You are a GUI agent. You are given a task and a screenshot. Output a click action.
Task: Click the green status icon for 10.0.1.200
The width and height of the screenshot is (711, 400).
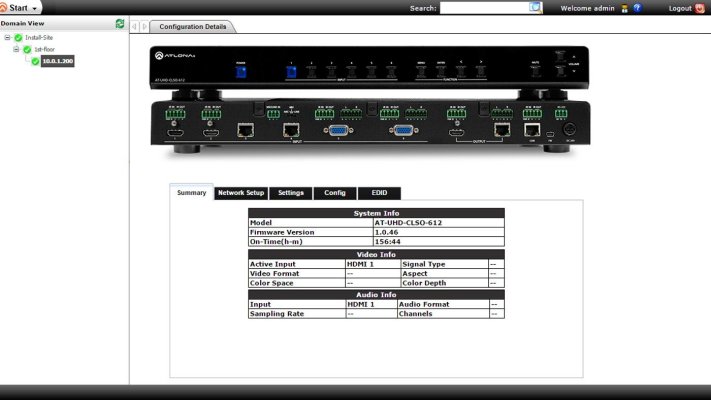point(35,61)
